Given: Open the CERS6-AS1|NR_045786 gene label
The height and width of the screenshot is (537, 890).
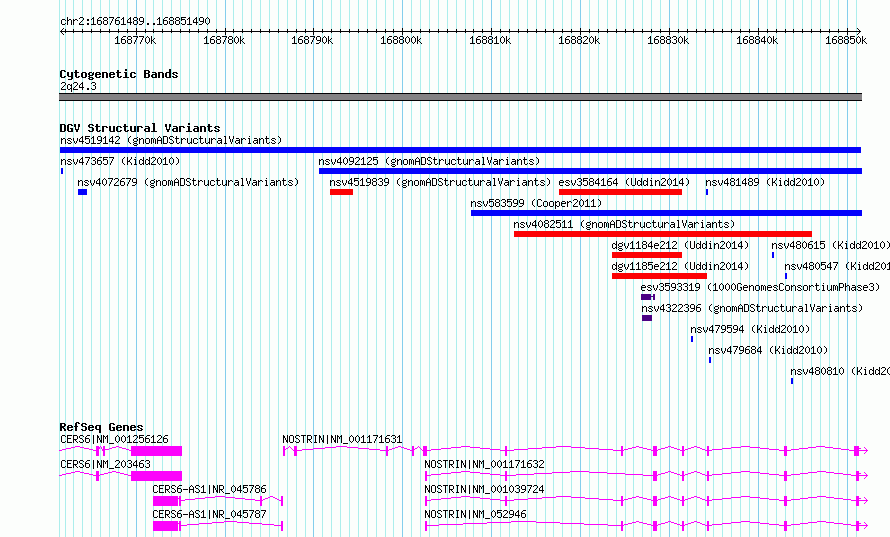Looking at the screenshot, I should pyautogui.click(x=209, y=489).
